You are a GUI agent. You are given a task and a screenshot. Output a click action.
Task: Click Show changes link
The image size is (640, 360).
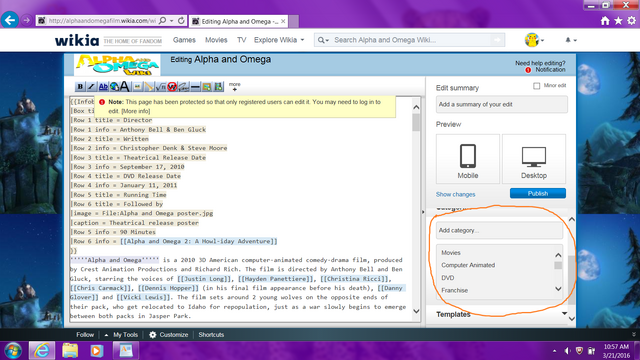pos(456,194)
